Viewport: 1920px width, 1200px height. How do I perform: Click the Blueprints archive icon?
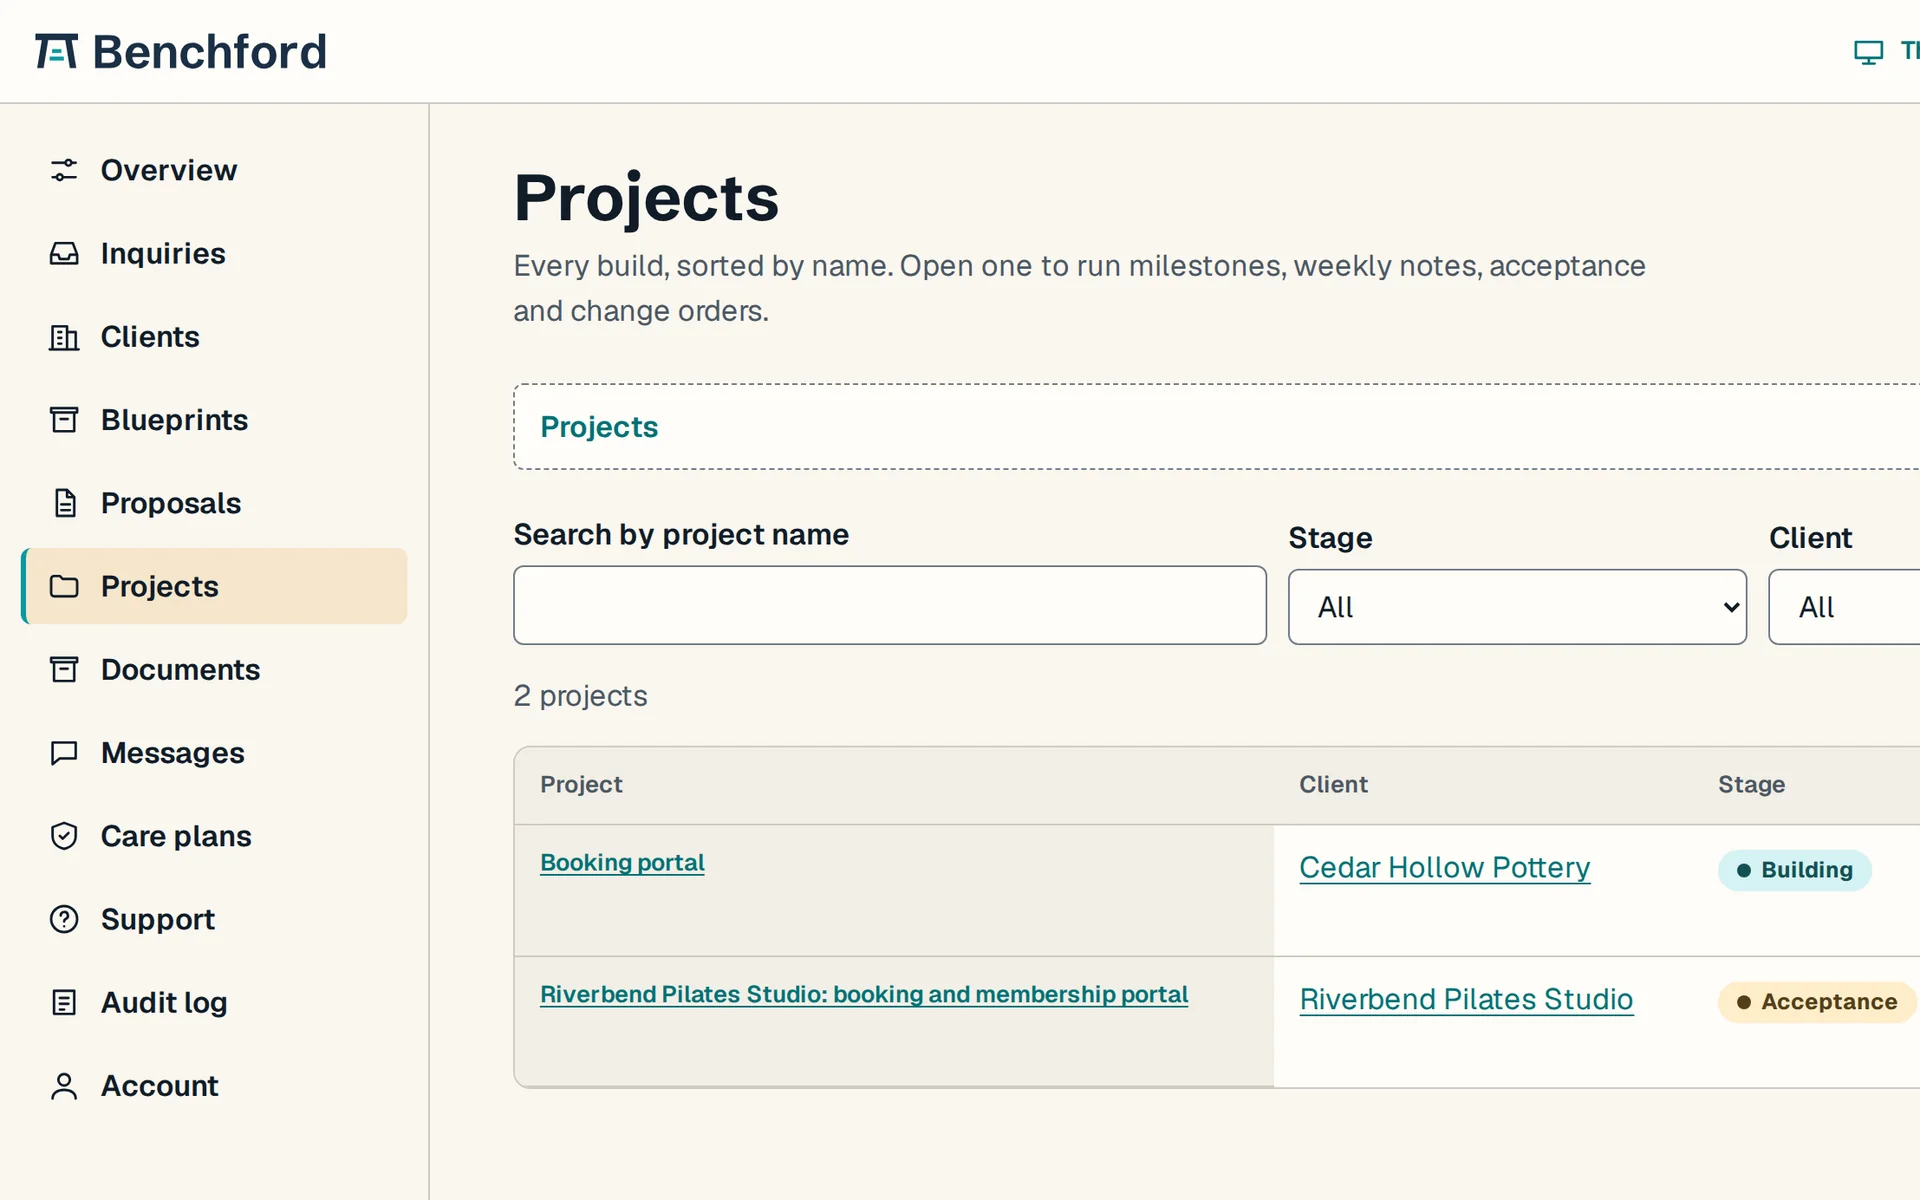click(64, 420)
